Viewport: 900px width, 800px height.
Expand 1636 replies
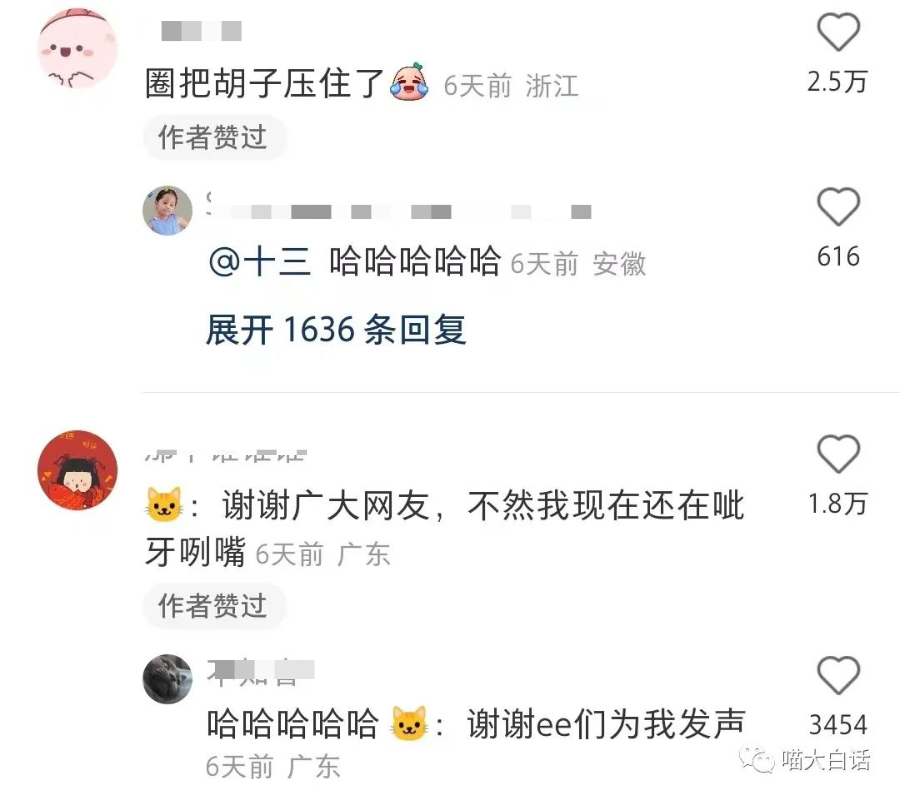click(x=336, y=330)
